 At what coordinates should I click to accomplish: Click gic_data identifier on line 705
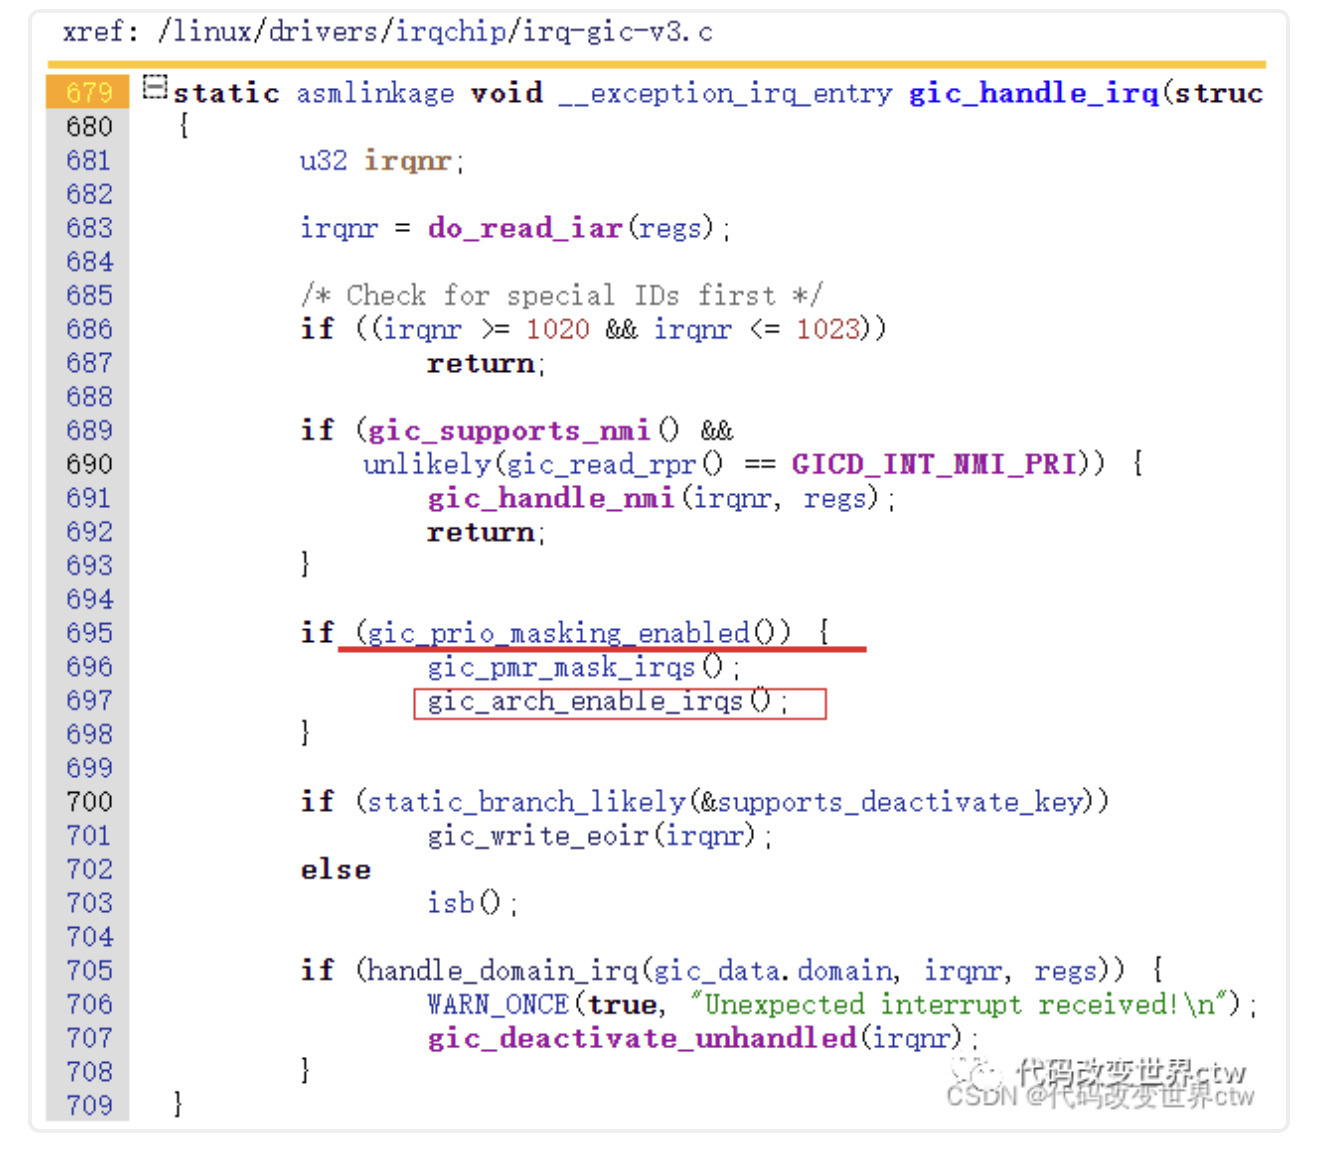coord(717,970)
